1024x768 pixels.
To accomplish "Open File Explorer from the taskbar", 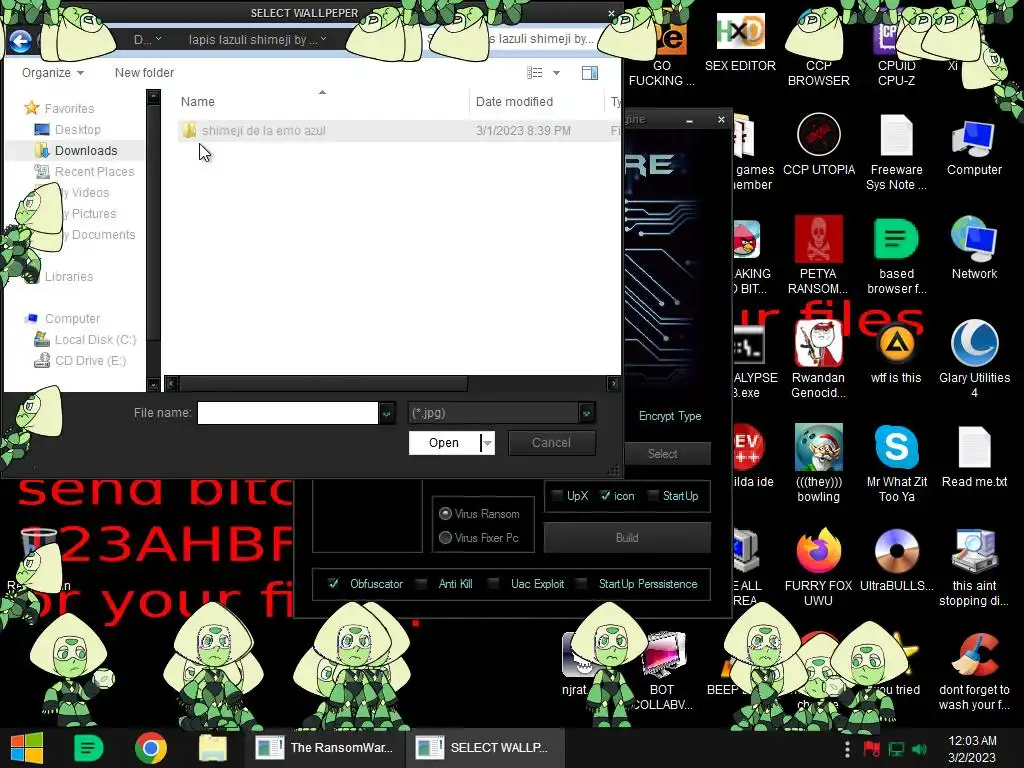I will (x=213, y=748).
